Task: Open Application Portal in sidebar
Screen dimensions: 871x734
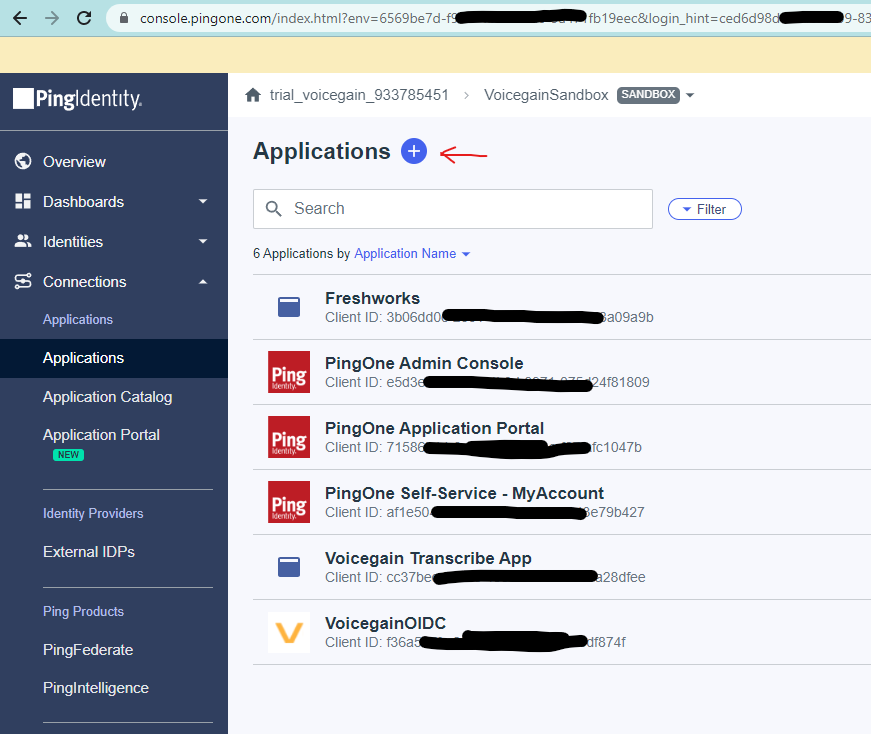Action: [x=101, y=435]
